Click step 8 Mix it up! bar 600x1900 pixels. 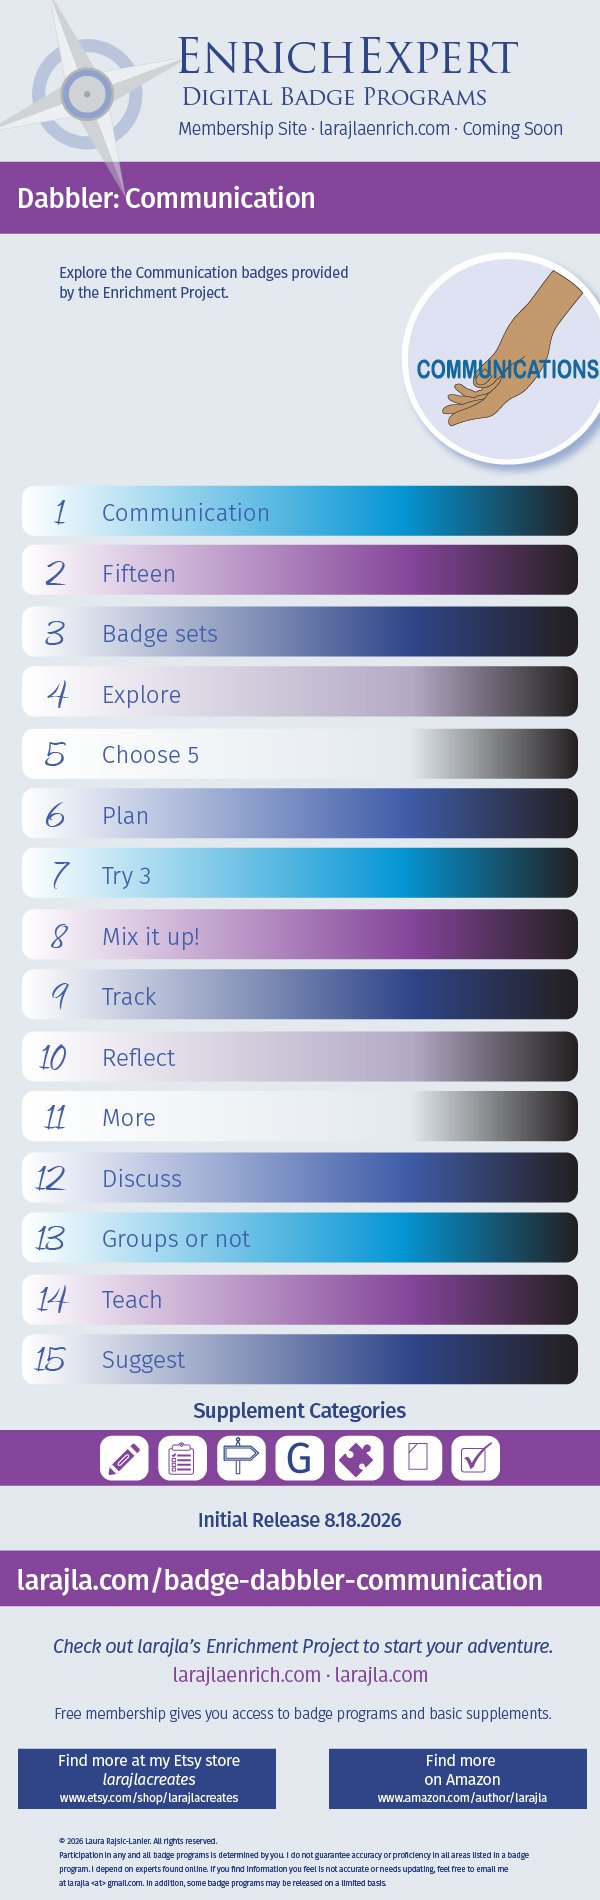[300, 935]
